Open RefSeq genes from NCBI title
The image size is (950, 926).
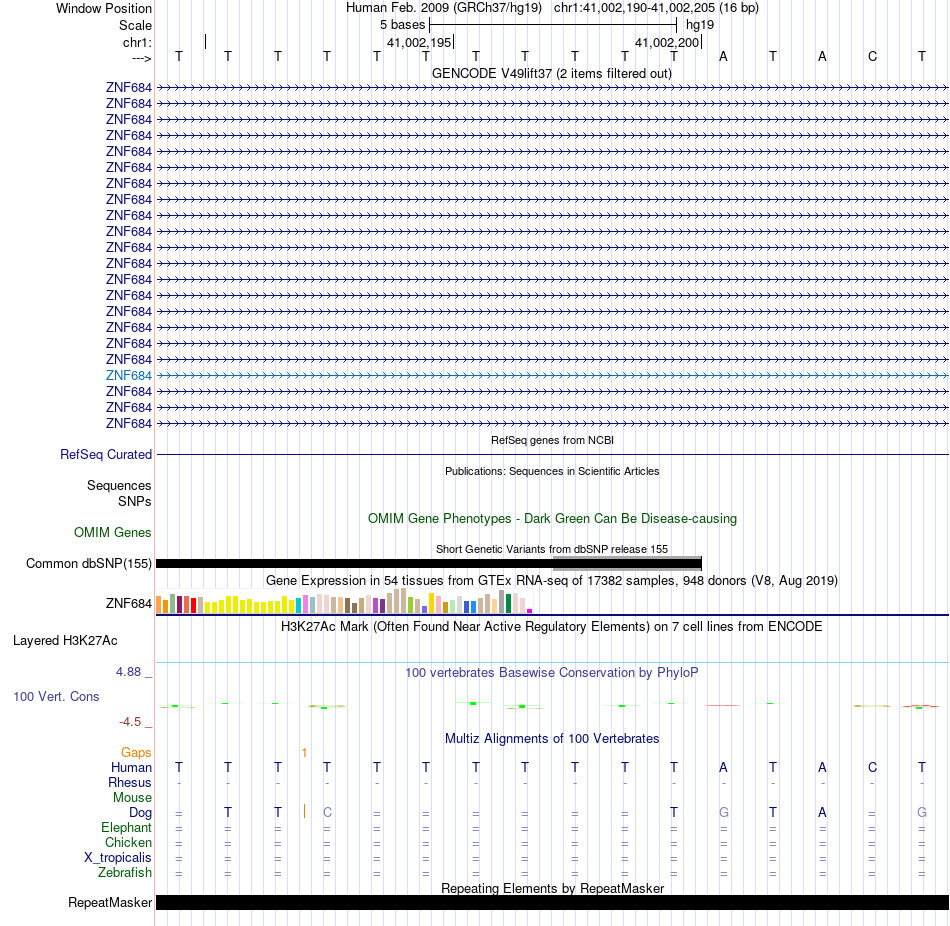[552, 440]
